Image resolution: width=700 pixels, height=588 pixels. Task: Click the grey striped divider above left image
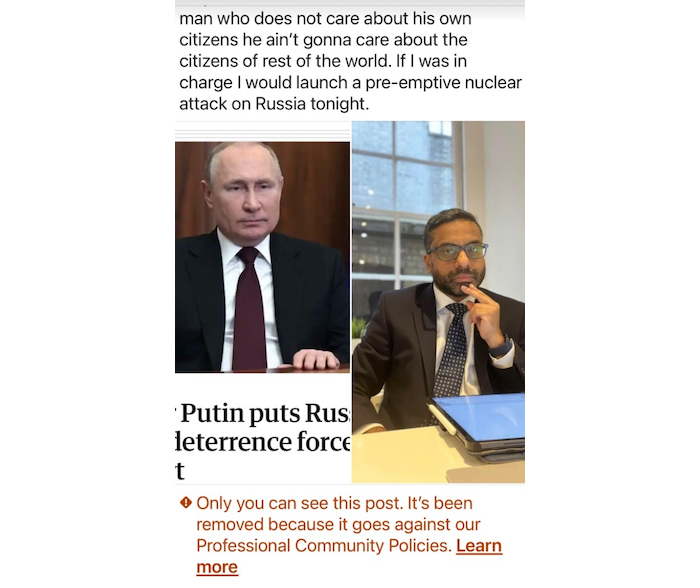click(262, 133)
